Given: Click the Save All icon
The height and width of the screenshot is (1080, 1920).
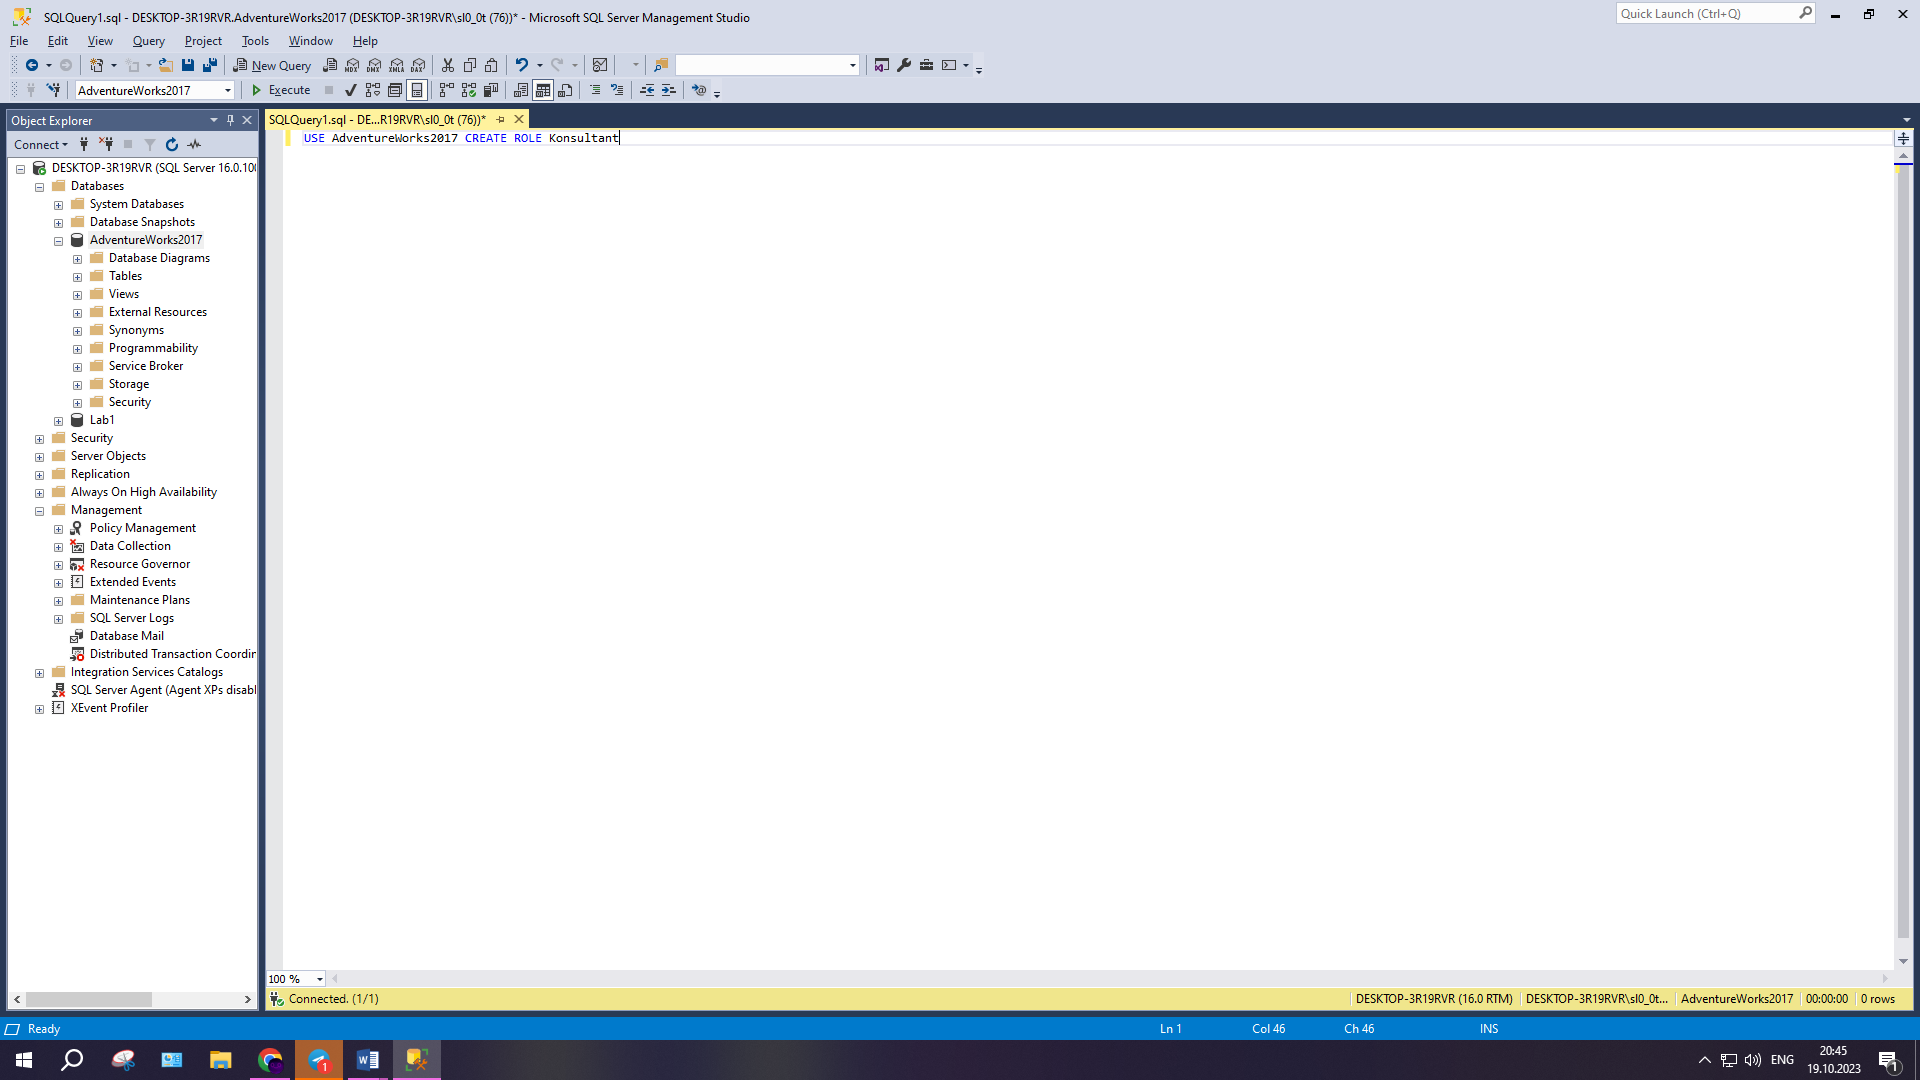Looking at the screenshot, I should coord(210,65).
